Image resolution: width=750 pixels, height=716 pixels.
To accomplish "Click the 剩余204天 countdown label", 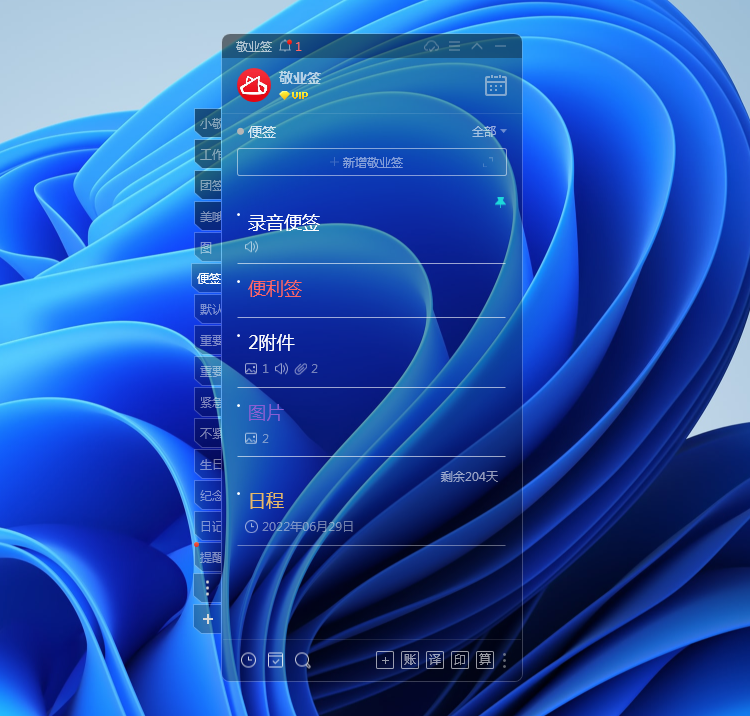I will point(469,476).
